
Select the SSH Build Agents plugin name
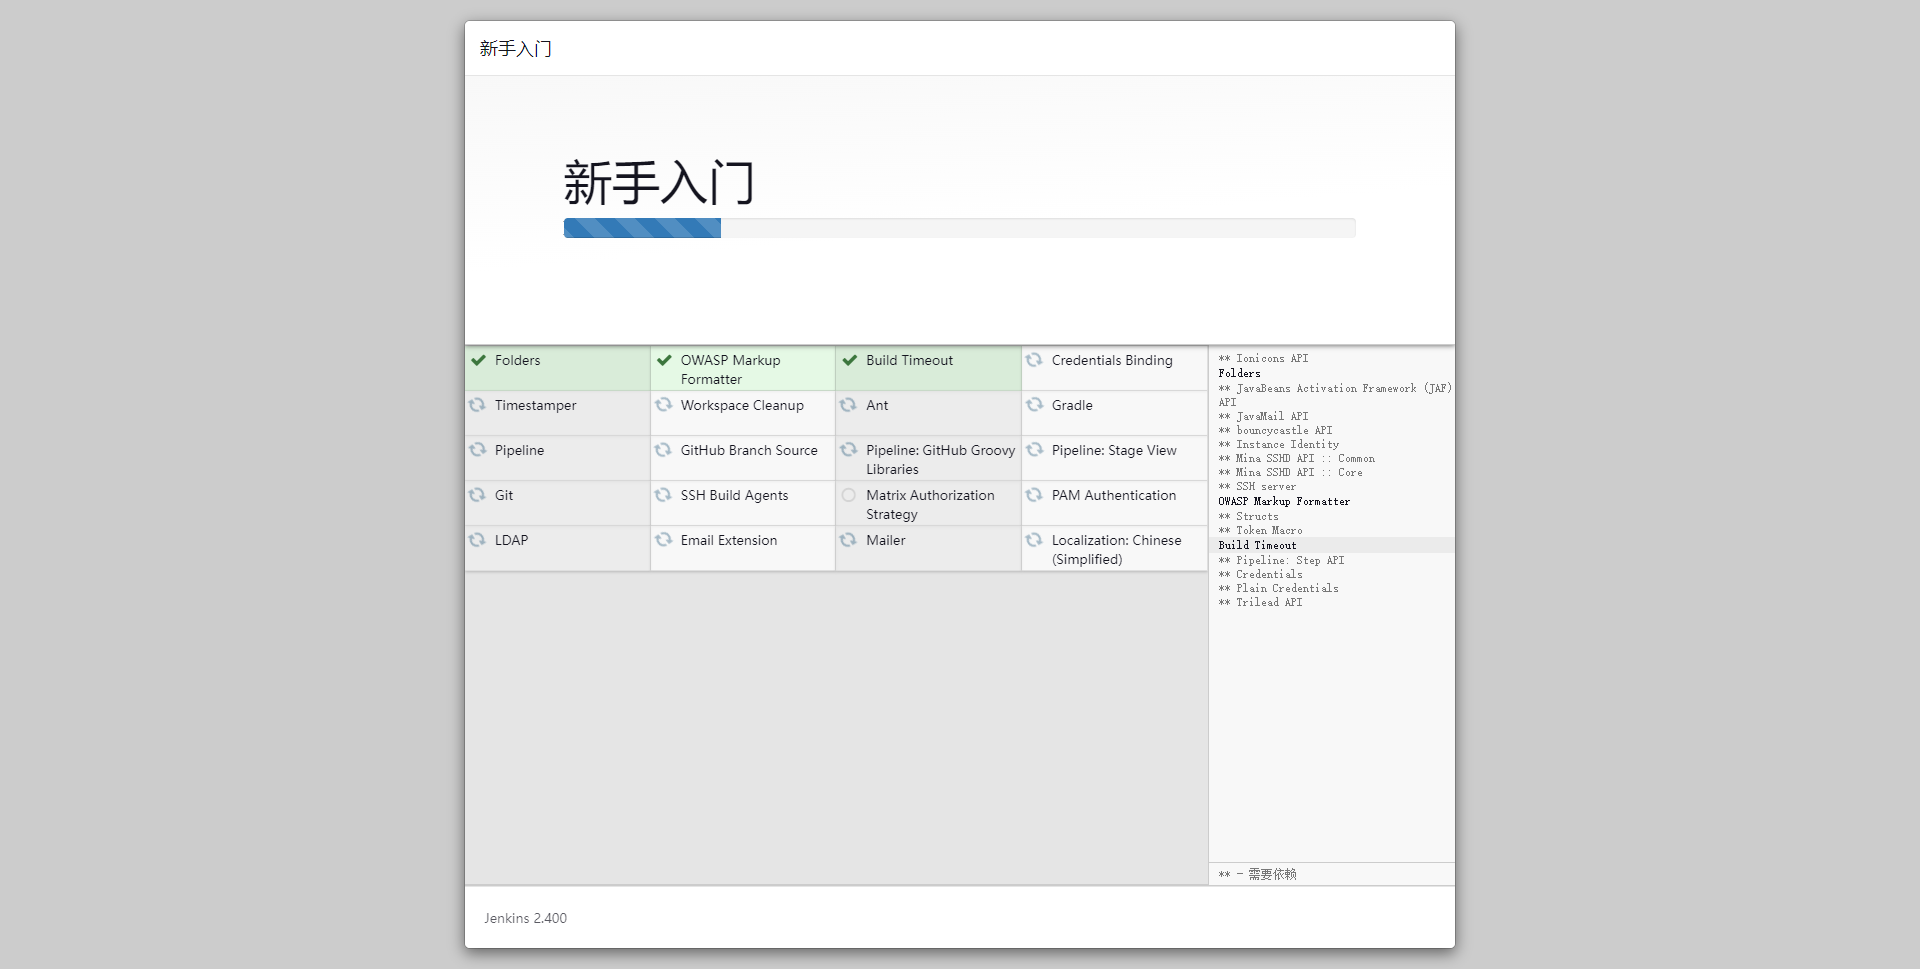click(735, 495)
